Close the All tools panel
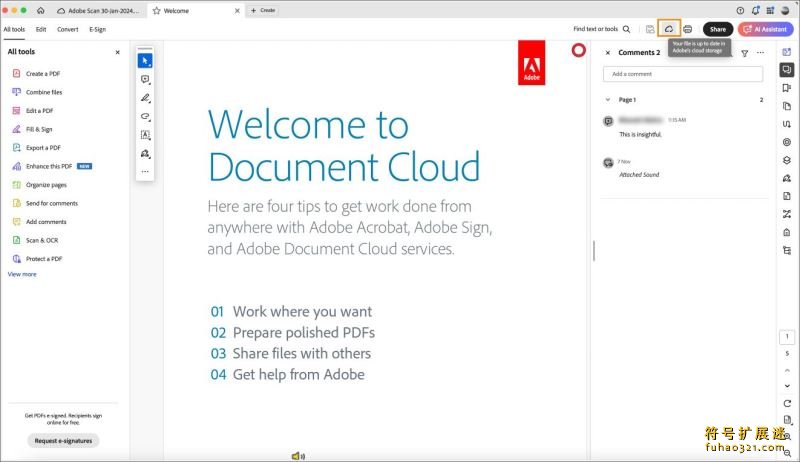This screenshot has height=462, width=800. pos(117,52)
